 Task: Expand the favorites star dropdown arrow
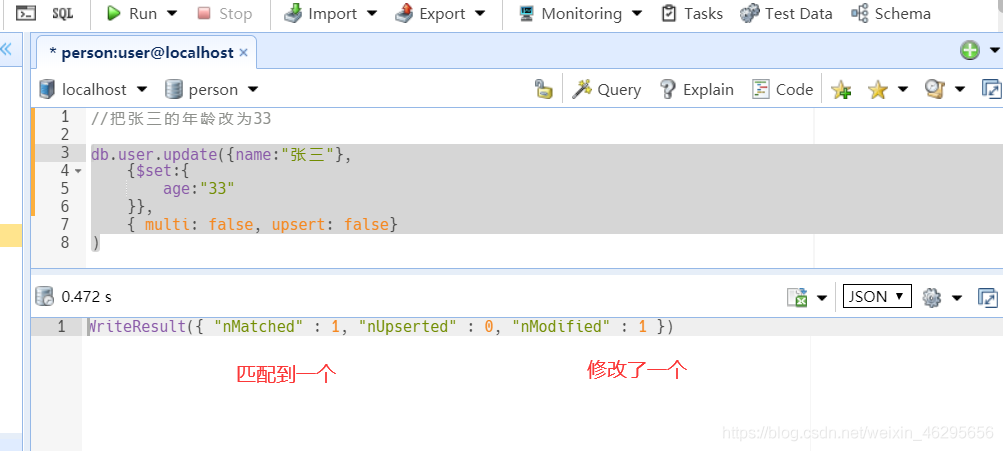pyautogui.click(x=903, y=90)
